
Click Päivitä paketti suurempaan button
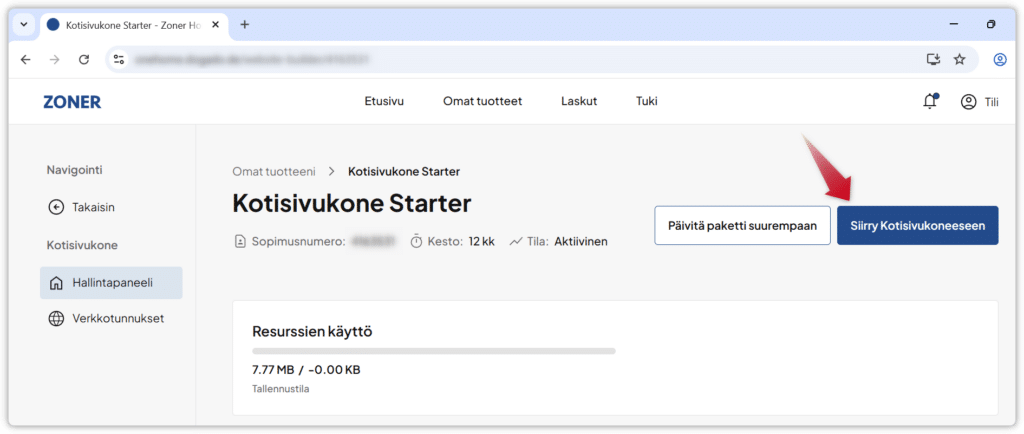click(742, 226)
